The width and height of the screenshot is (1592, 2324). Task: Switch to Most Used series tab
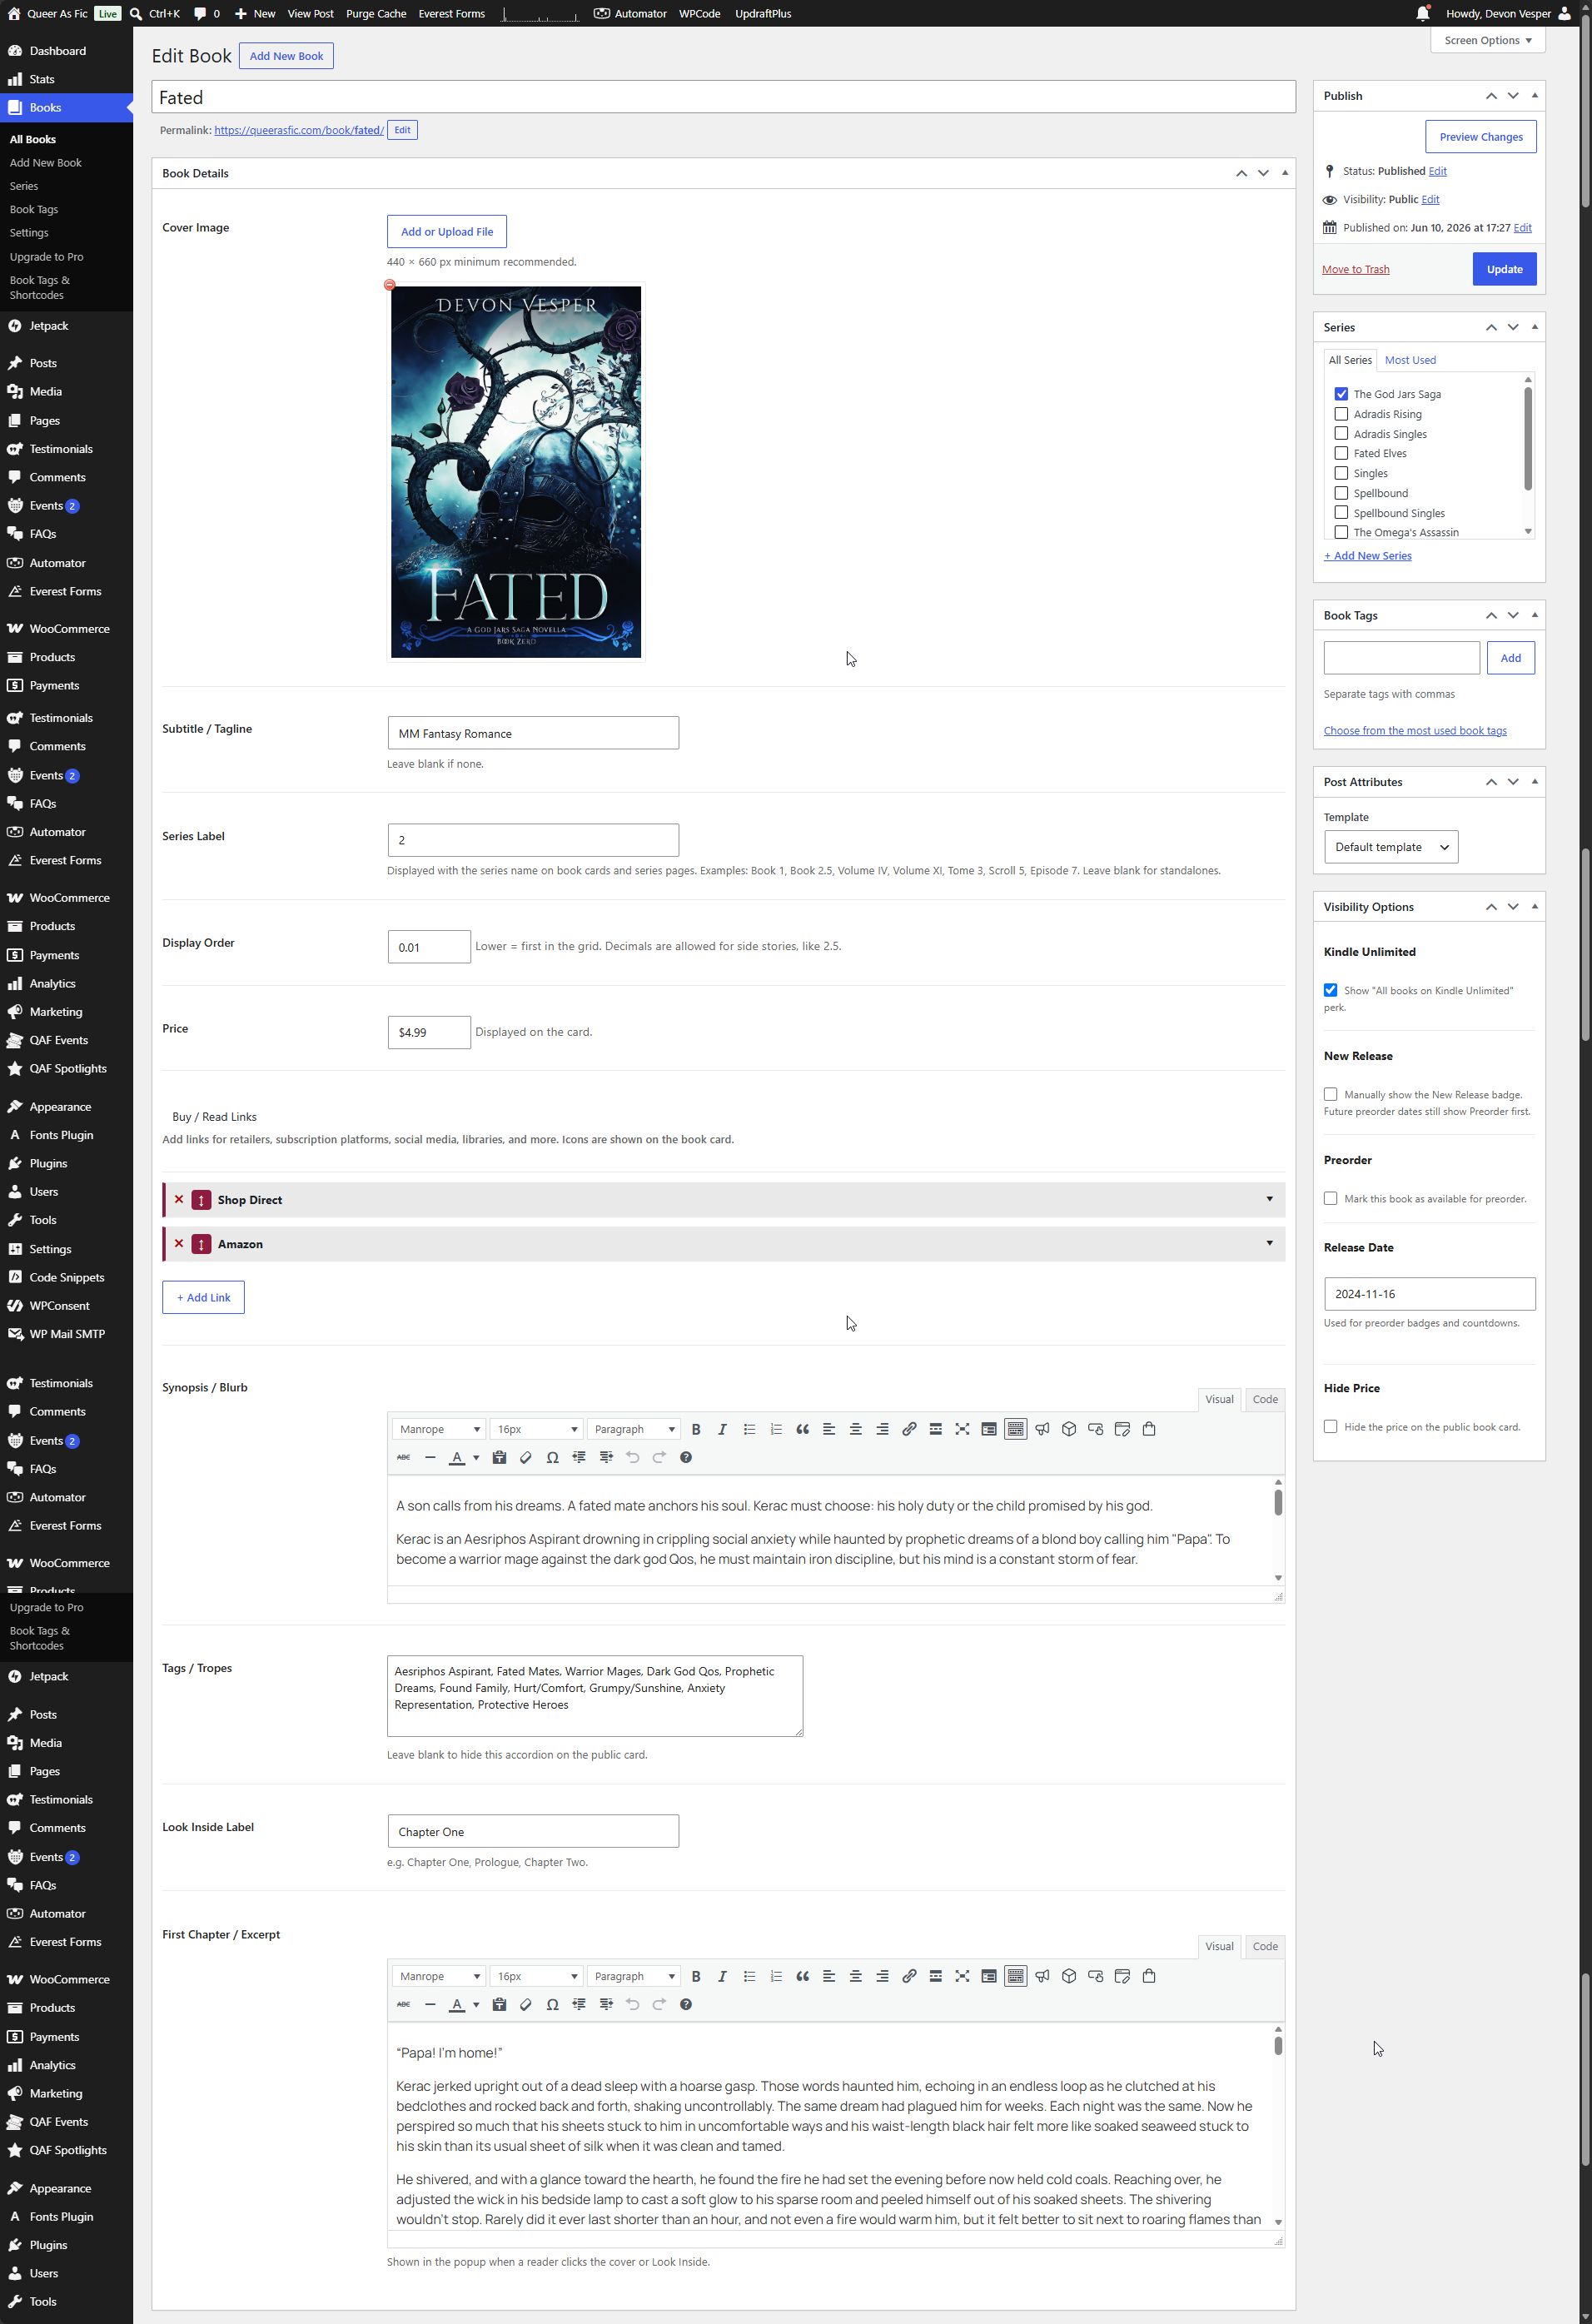click(1410, 360)
